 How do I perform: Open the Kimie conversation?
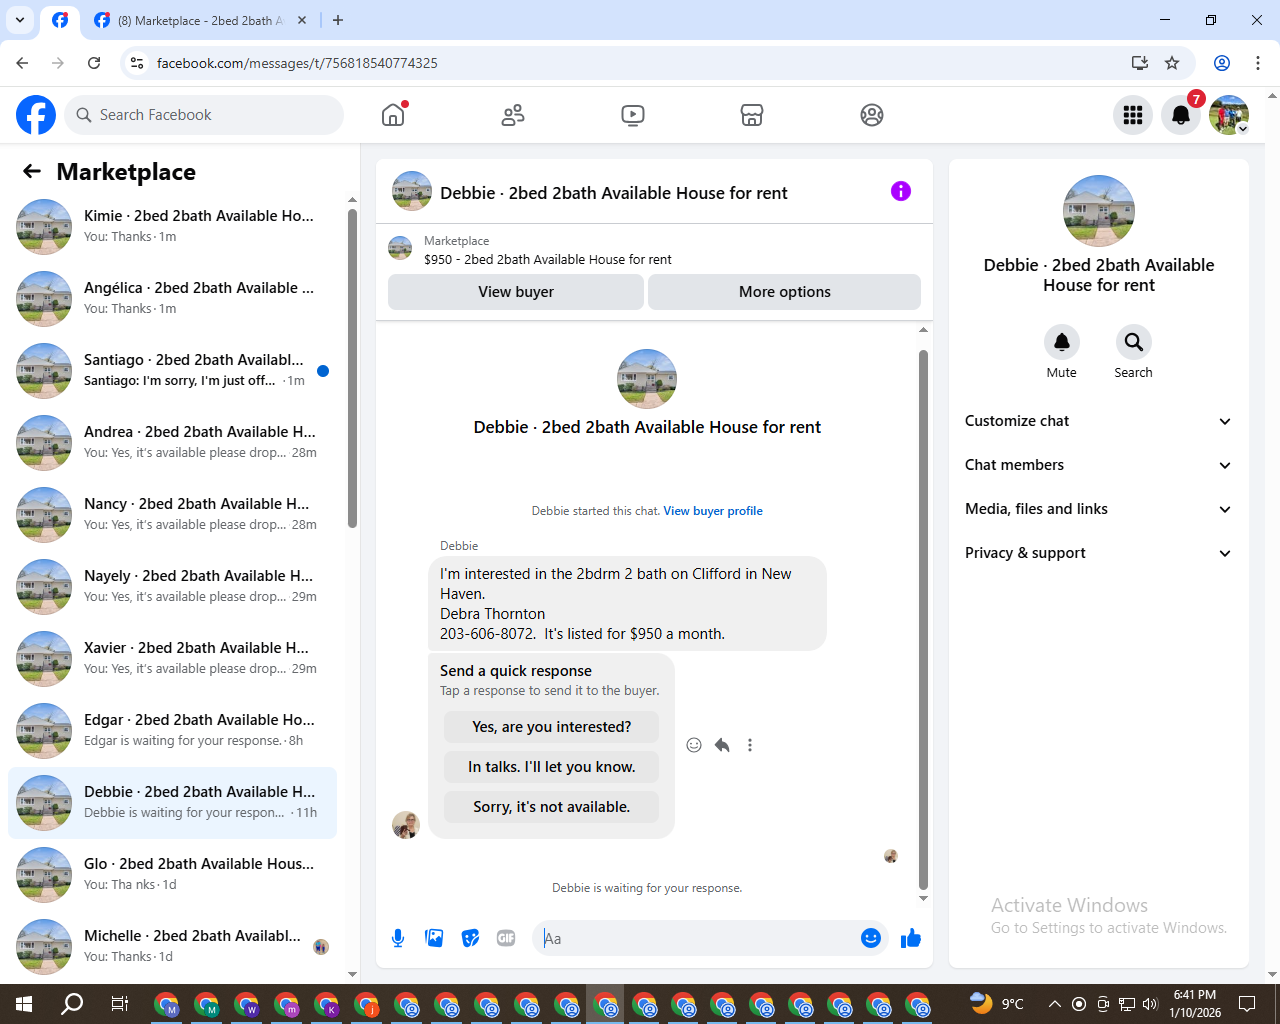point(172,227)
